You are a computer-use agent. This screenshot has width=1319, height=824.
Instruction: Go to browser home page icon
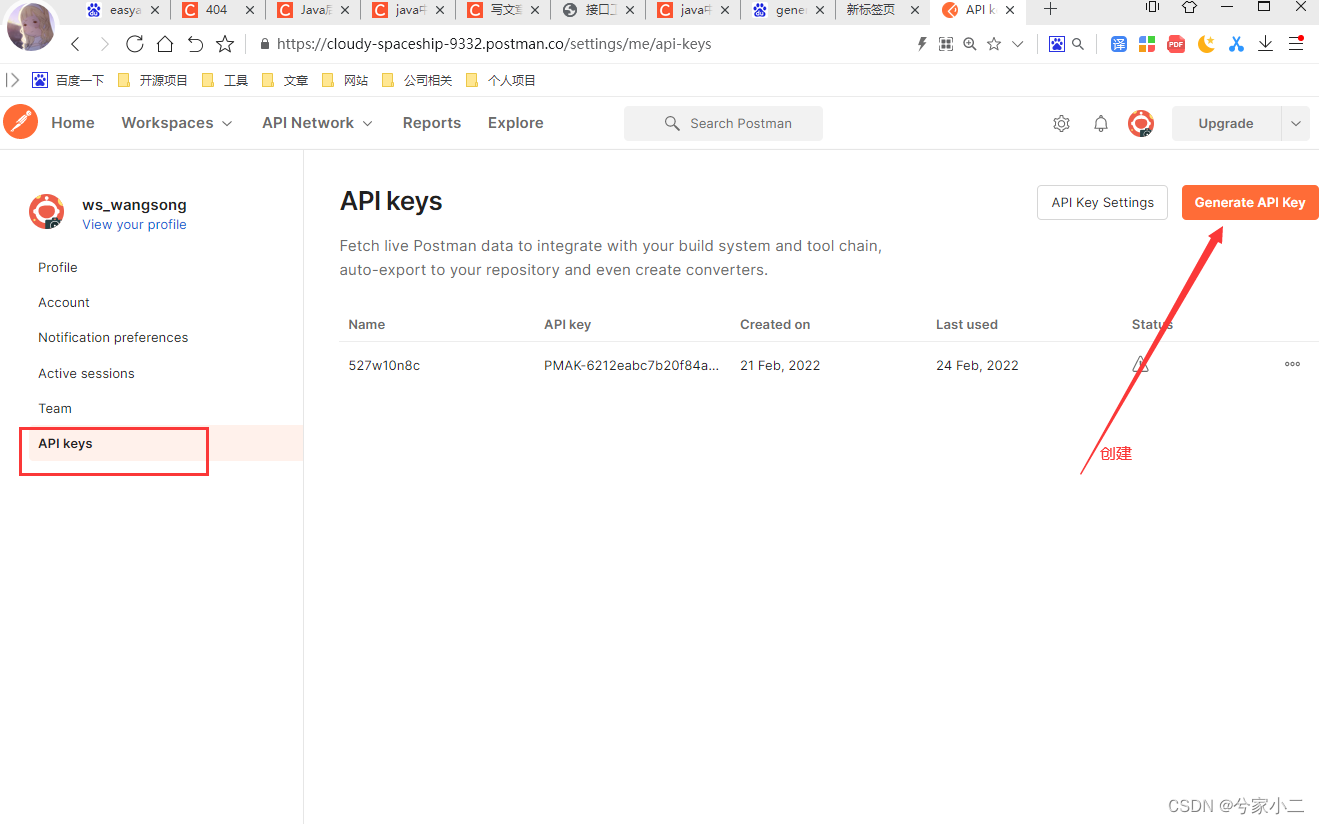coord(165,44)
